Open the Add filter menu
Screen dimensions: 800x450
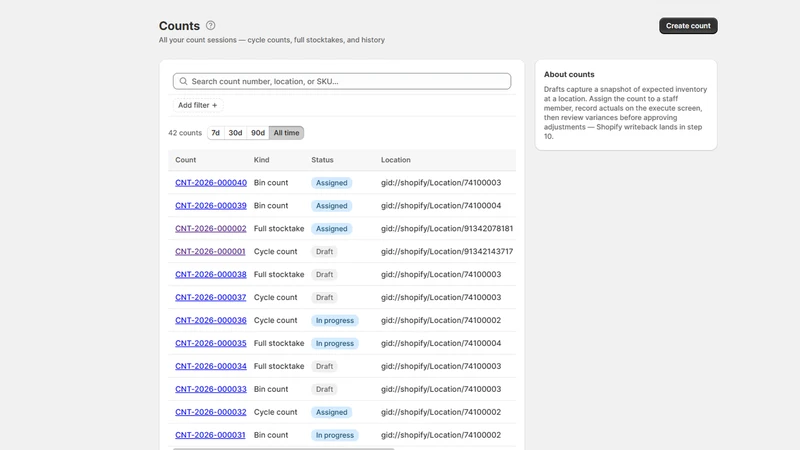(x=197, y=105)
